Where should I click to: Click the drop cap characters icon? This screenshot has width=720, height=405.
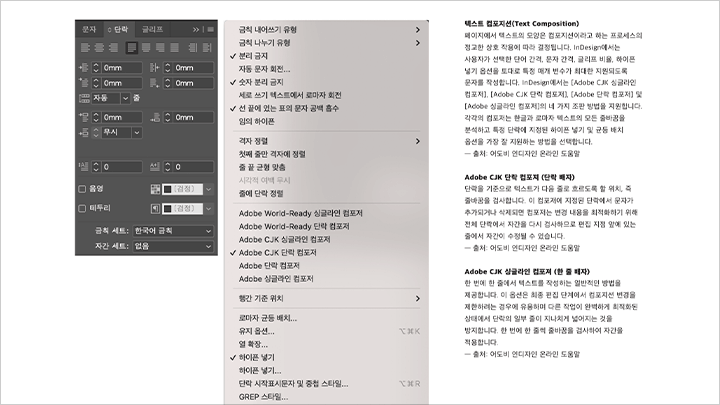(155, 167)
